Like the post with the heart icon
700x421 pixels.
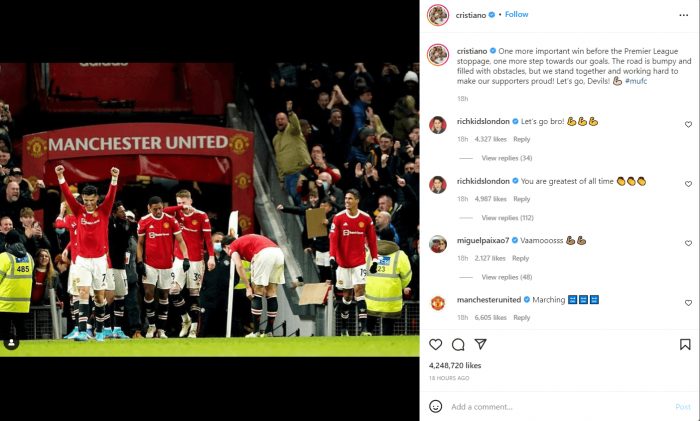click(x=435, y=344)
